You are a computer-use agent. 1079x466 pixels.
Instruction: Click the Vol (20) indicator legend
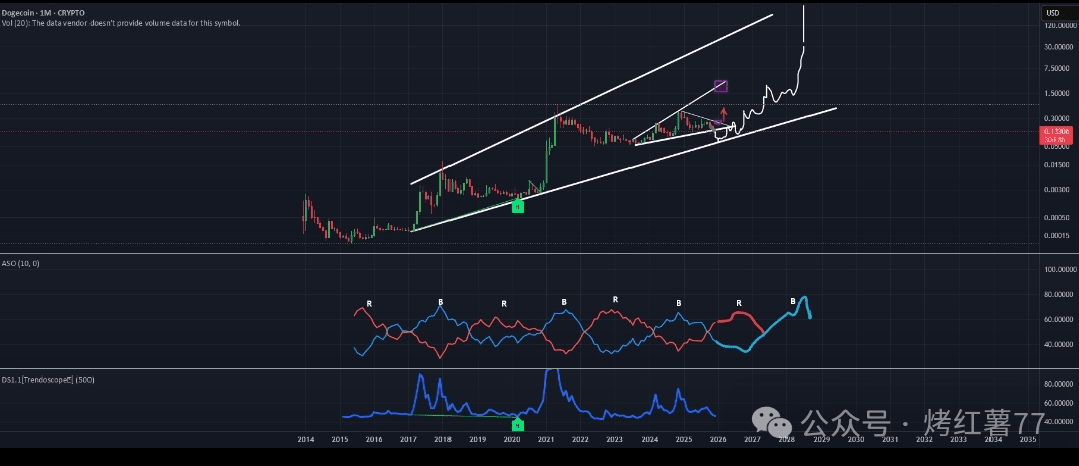(121, 23)
